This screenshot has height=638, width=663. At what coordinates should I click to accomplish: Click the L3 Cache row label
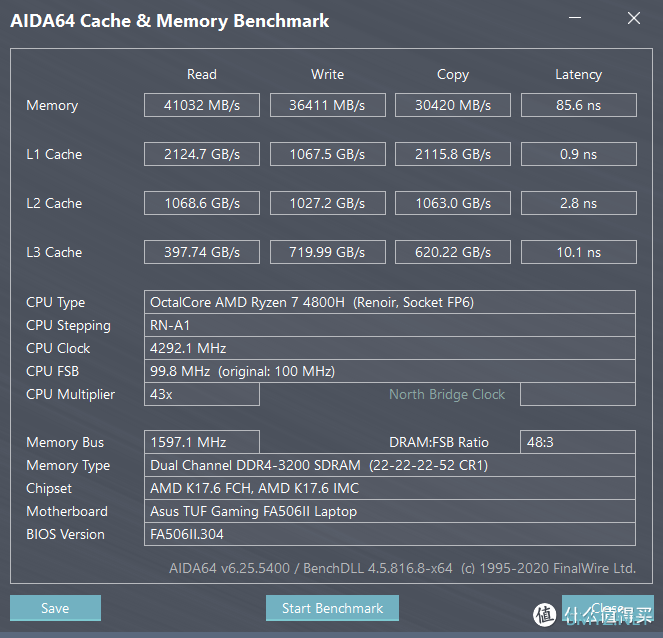pos(54,252)
